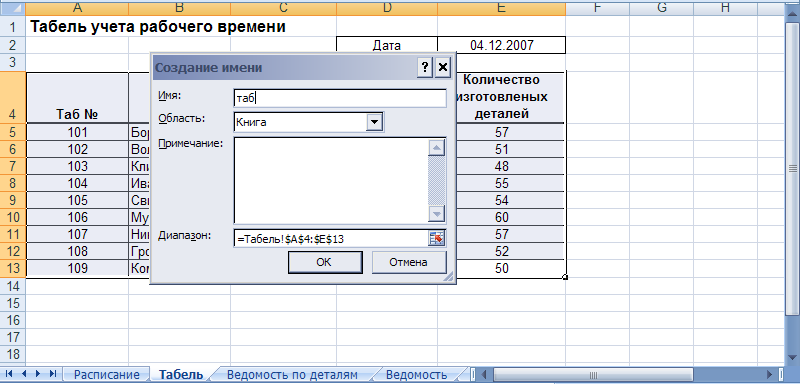Switch to Ведомость по деталям sheet tab
Viewport: 800px width, 384px height.
(292, 375)
